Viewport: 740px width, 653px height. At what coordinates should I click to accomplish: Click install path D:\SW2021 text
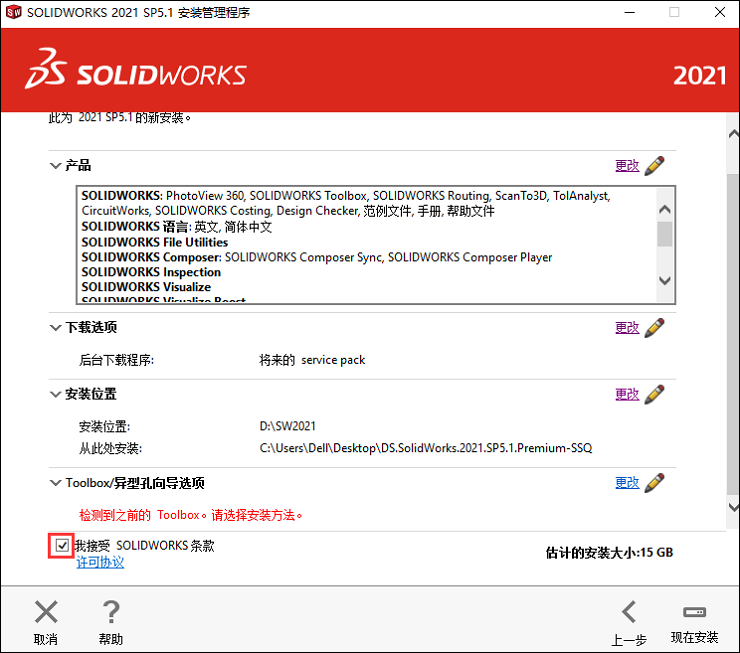click(x=287, y=426)
